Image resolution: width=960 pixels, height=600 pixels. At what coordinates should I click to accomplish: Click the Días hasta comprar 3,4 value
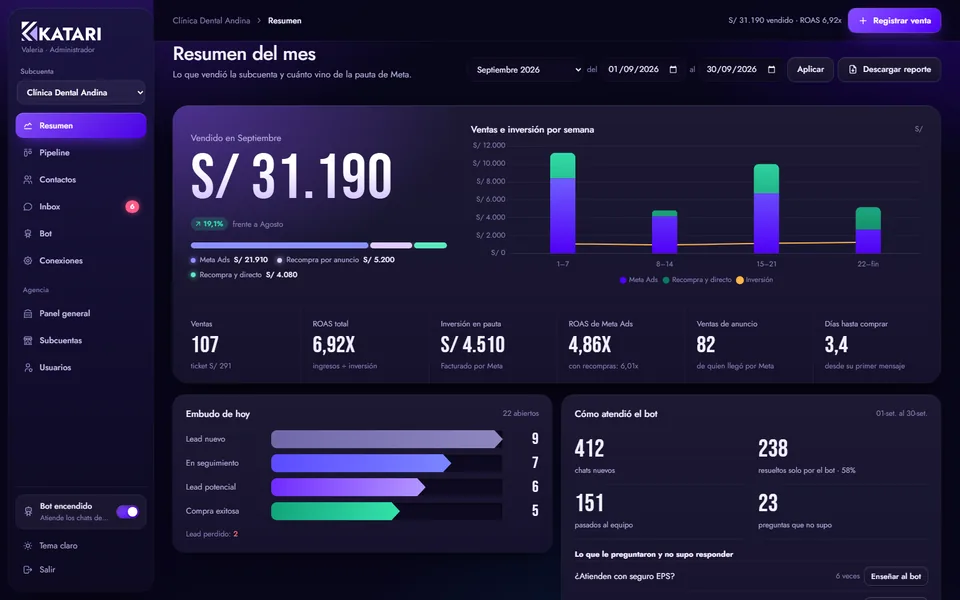pos(836,345)
